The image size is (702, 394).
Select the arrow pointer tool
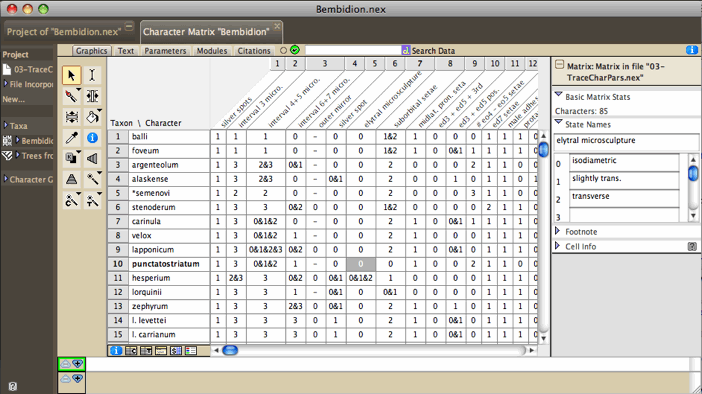[x=72, y=75]
